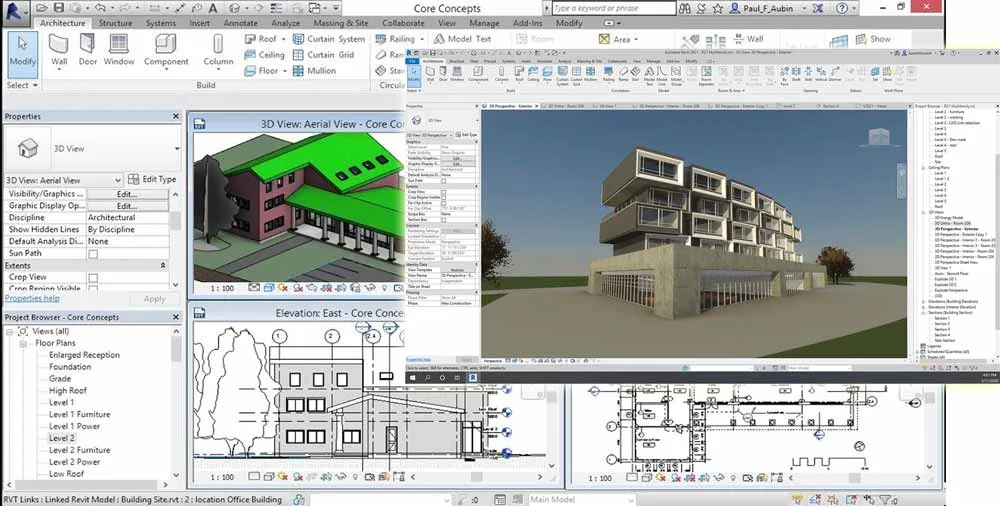The width and height of the screenshot is (1000, 506).
Task: Click the Area tool icon
Action: [604, 39]
